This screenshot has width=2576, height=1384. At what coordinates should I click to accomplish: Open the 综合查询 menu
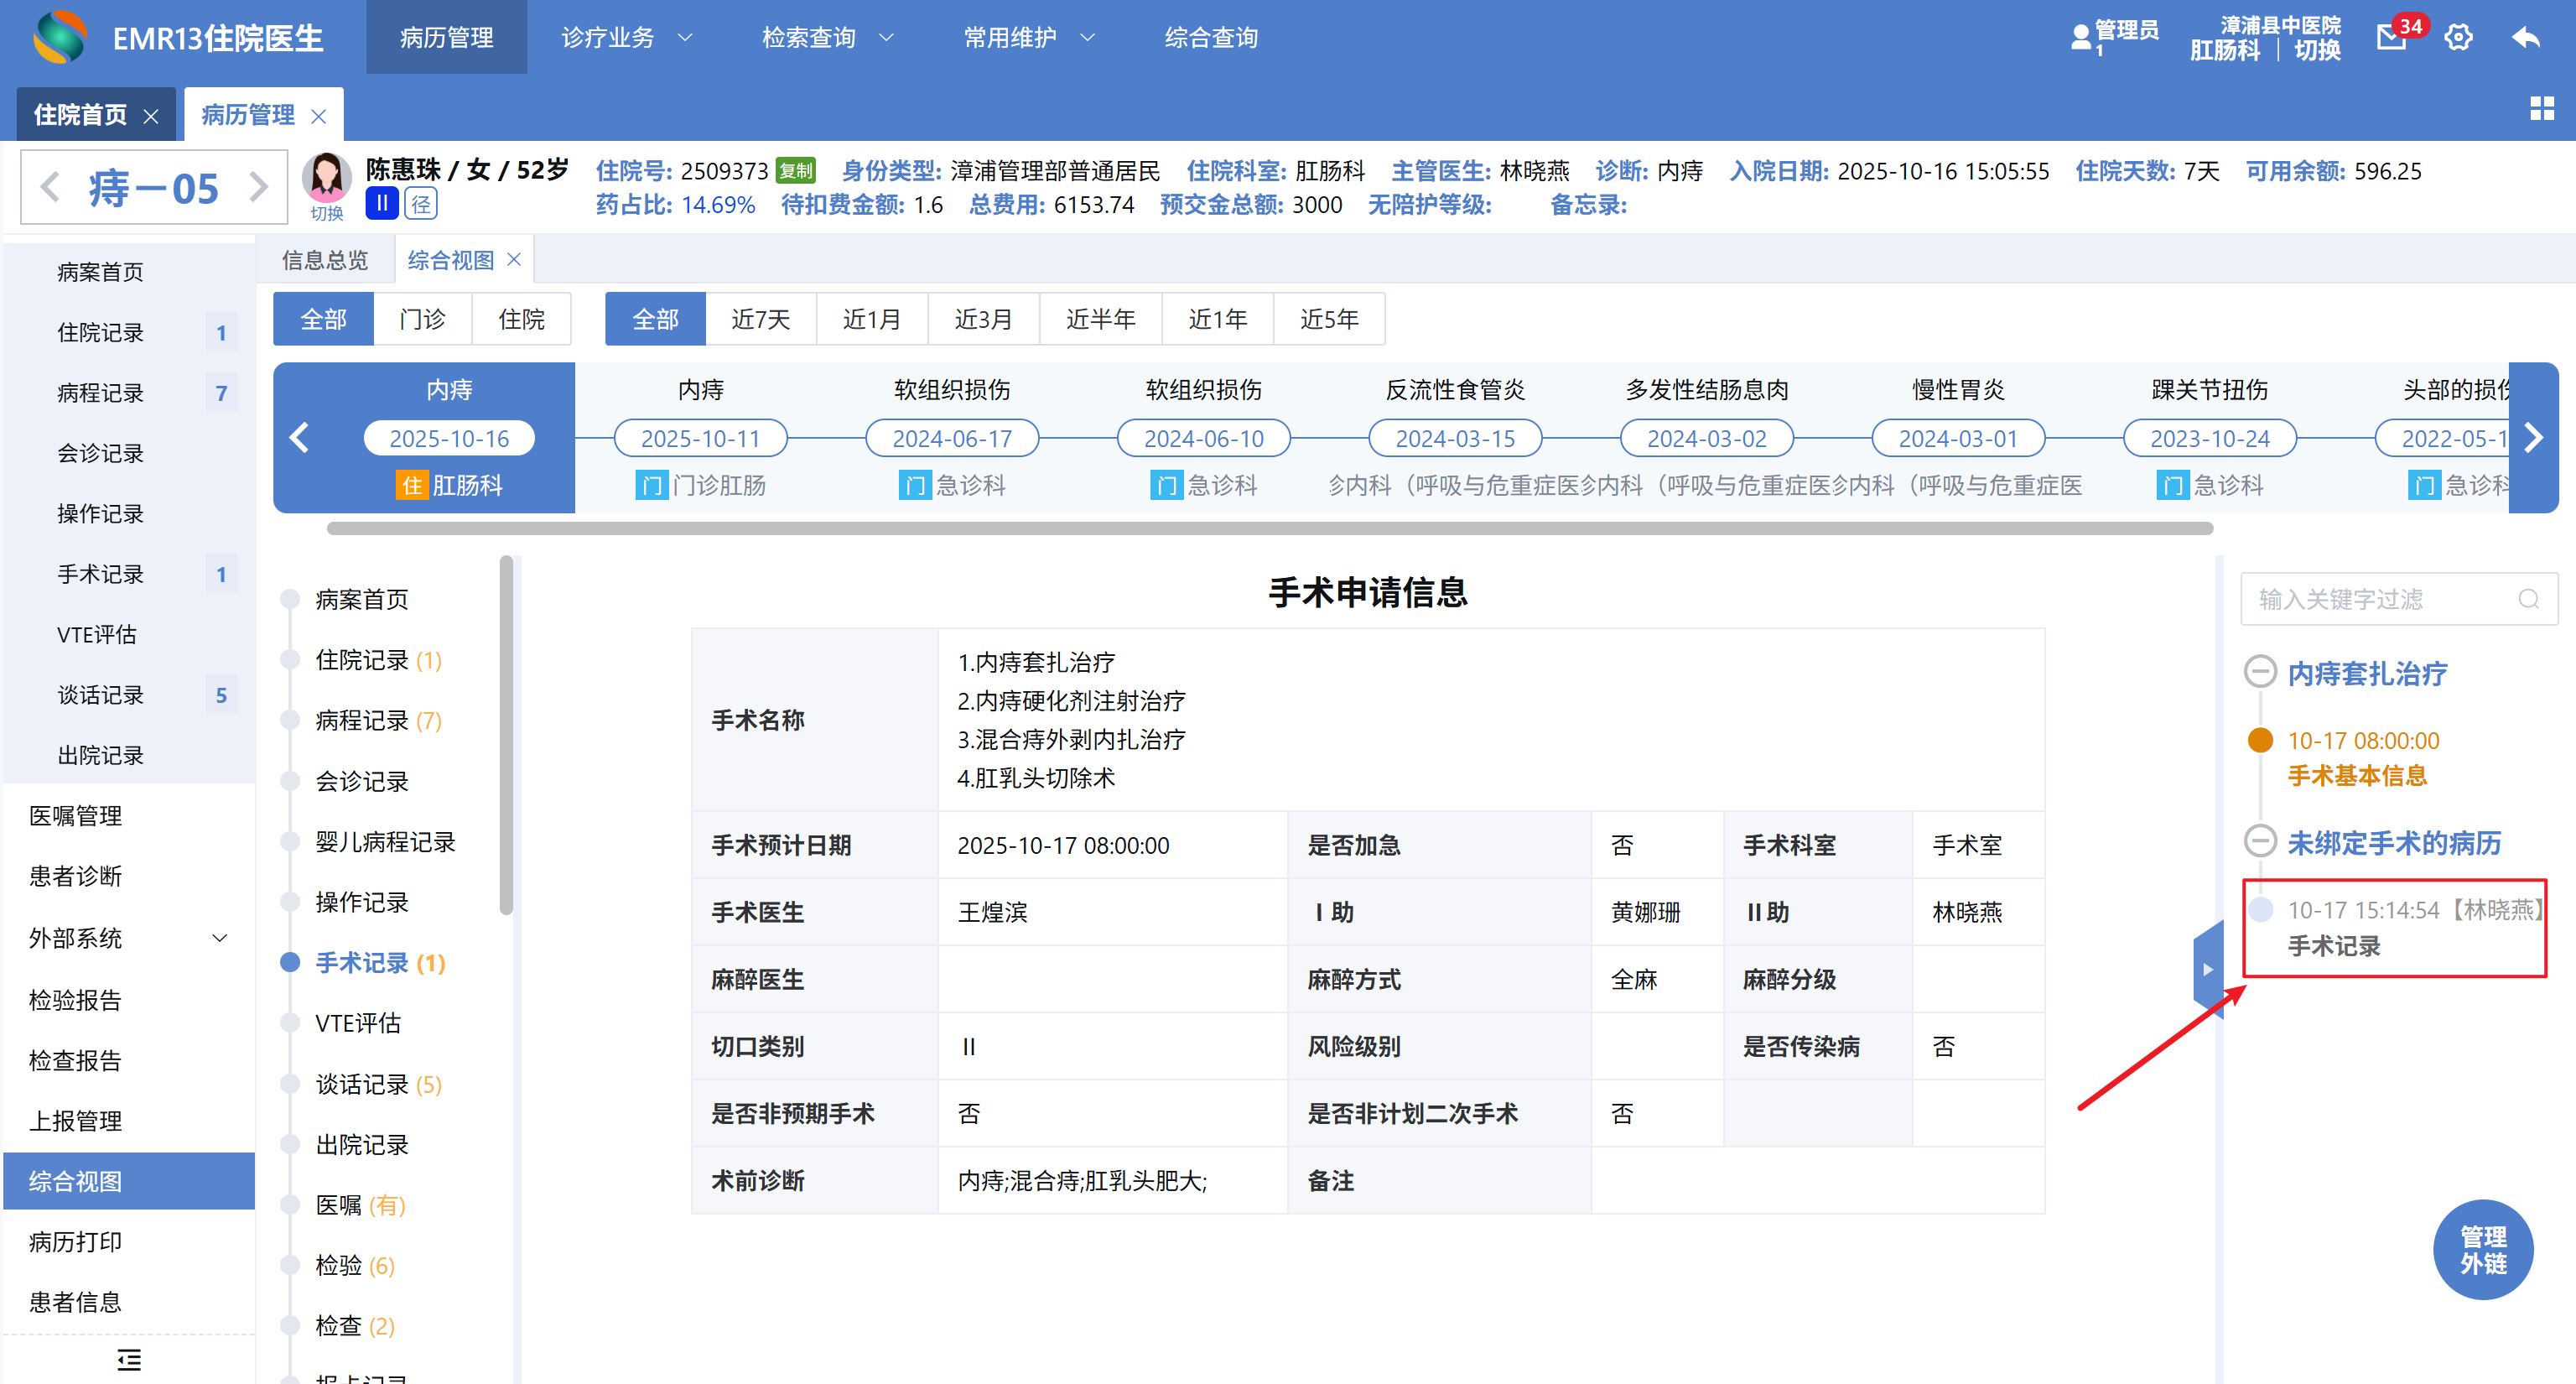(x=1211, y=38)
